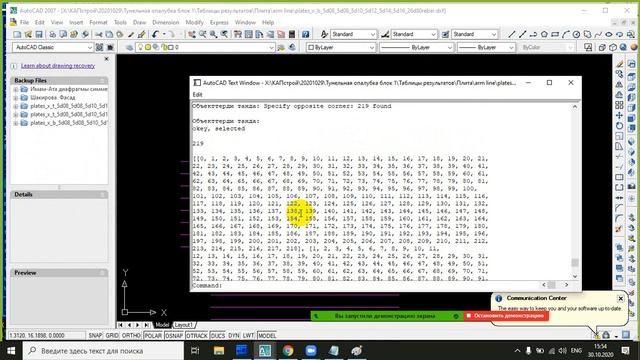Screen dimensions: 640x360
Task: Click the Undo arrow icon
Action: pos(155,35)
